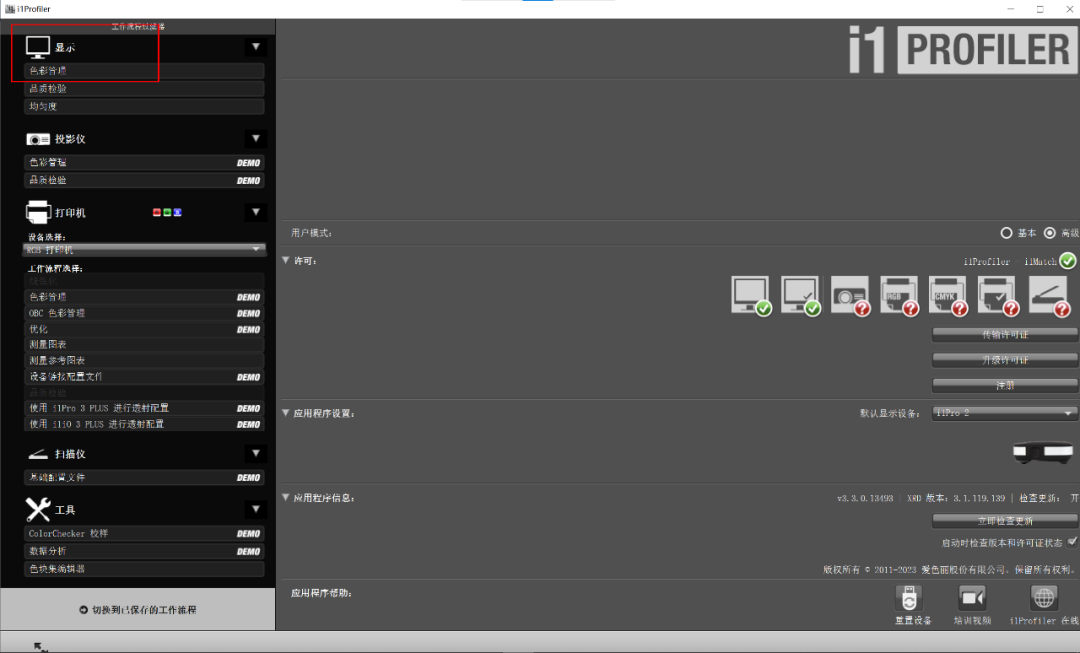Toggle the 启动时检查版本和许可证状态 checkbox
The image size is (1080, 653).
click(1072, 542)
